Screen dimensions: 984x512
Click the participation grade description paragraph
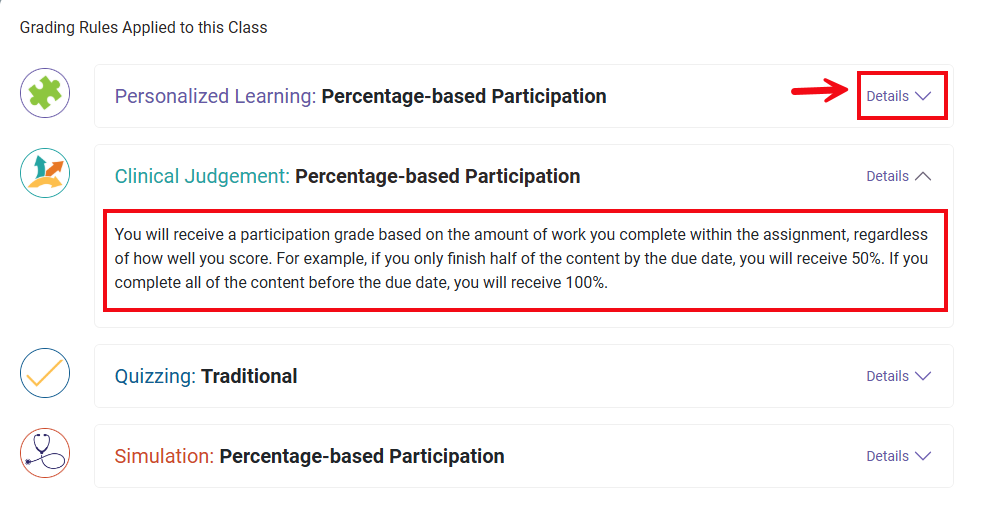point(521,258)
